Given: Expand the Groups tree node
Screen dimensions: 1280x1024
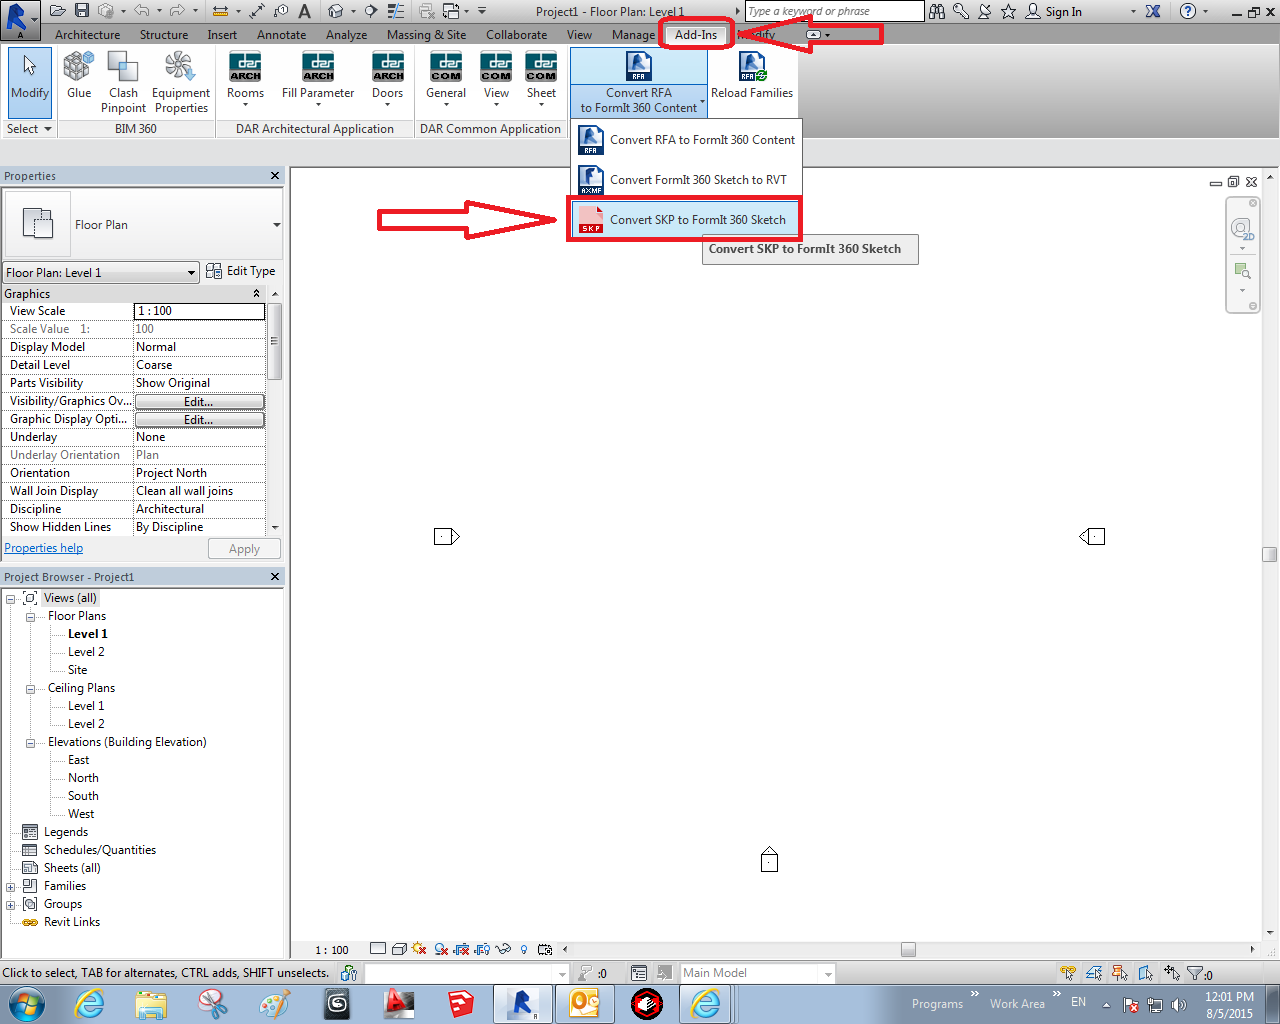Looking at the screenshot, I should (x=11, y=904).
